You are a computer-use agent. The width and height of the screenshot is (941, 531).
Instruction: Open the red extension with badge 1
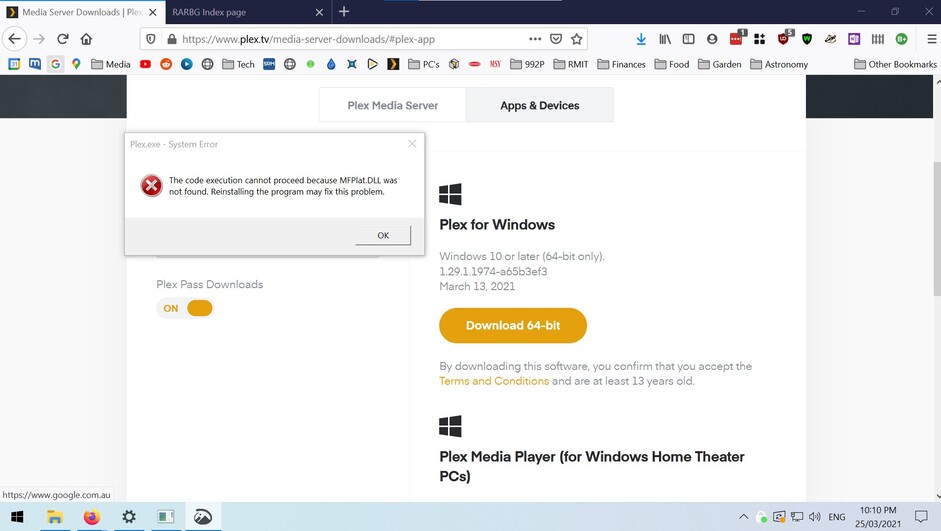tap(737, 38)
